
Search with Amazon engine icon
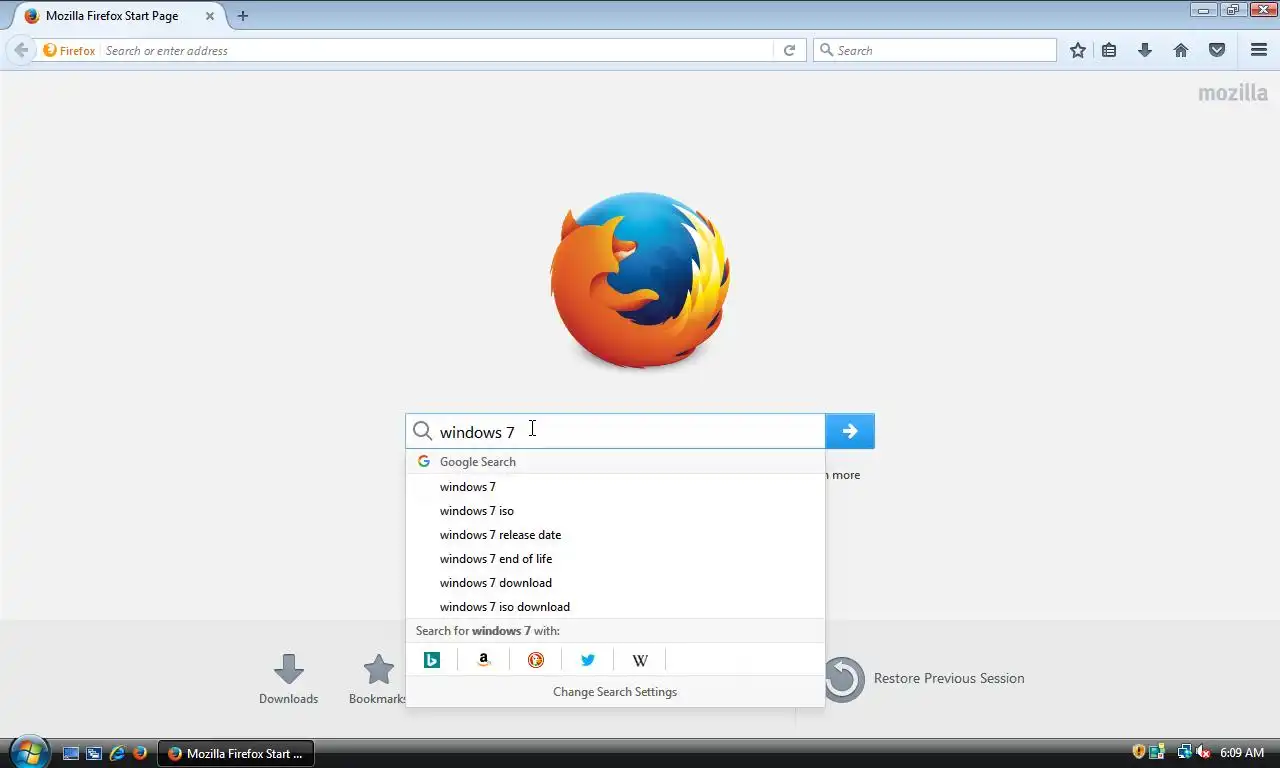pos(484,660)
